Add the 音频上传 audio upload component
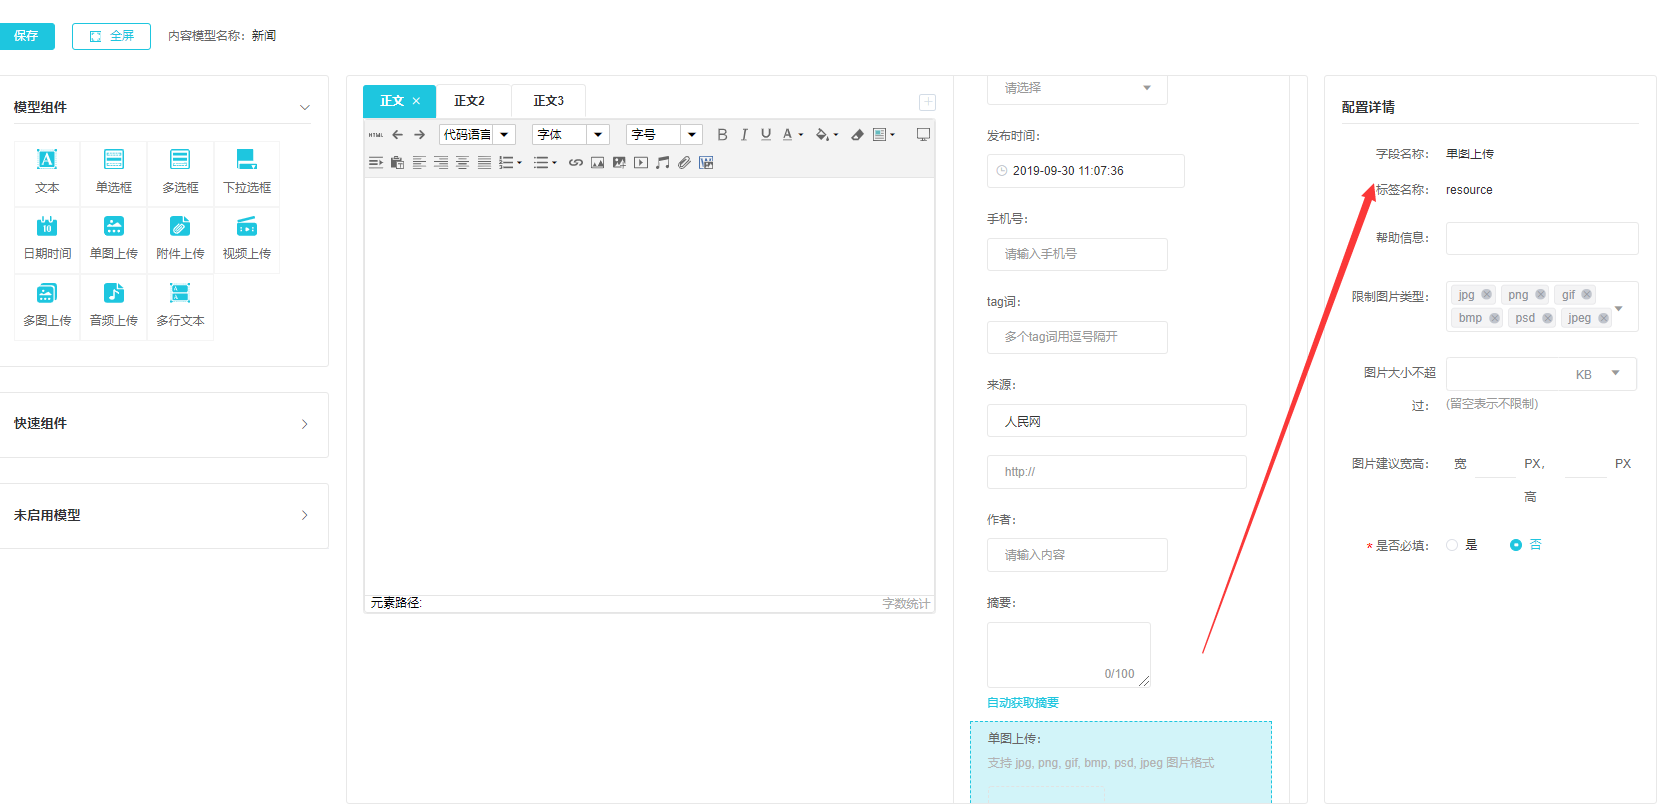Screen dimensions: 1664x806 114,306
